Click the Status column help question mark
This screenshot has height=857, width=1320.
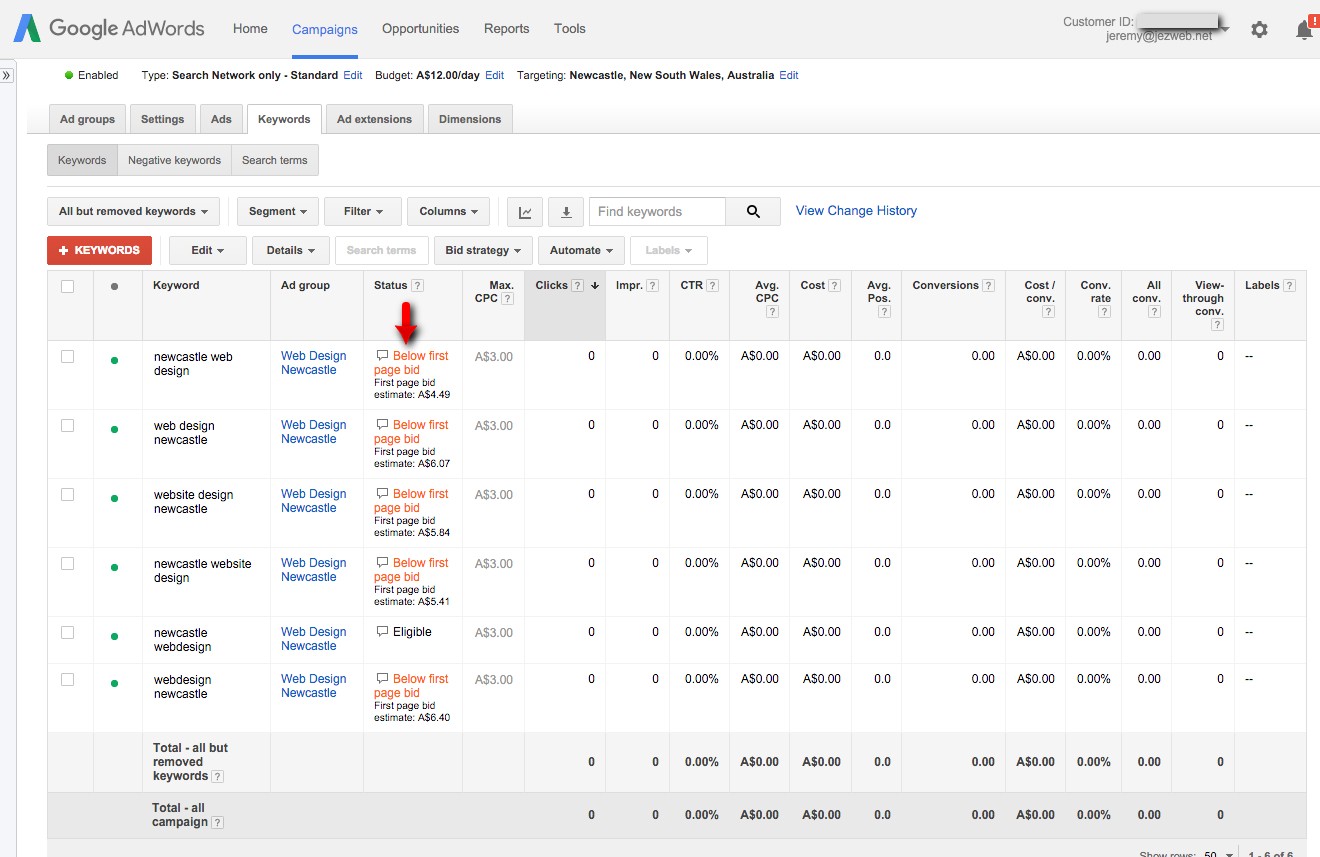pos(417,284)
